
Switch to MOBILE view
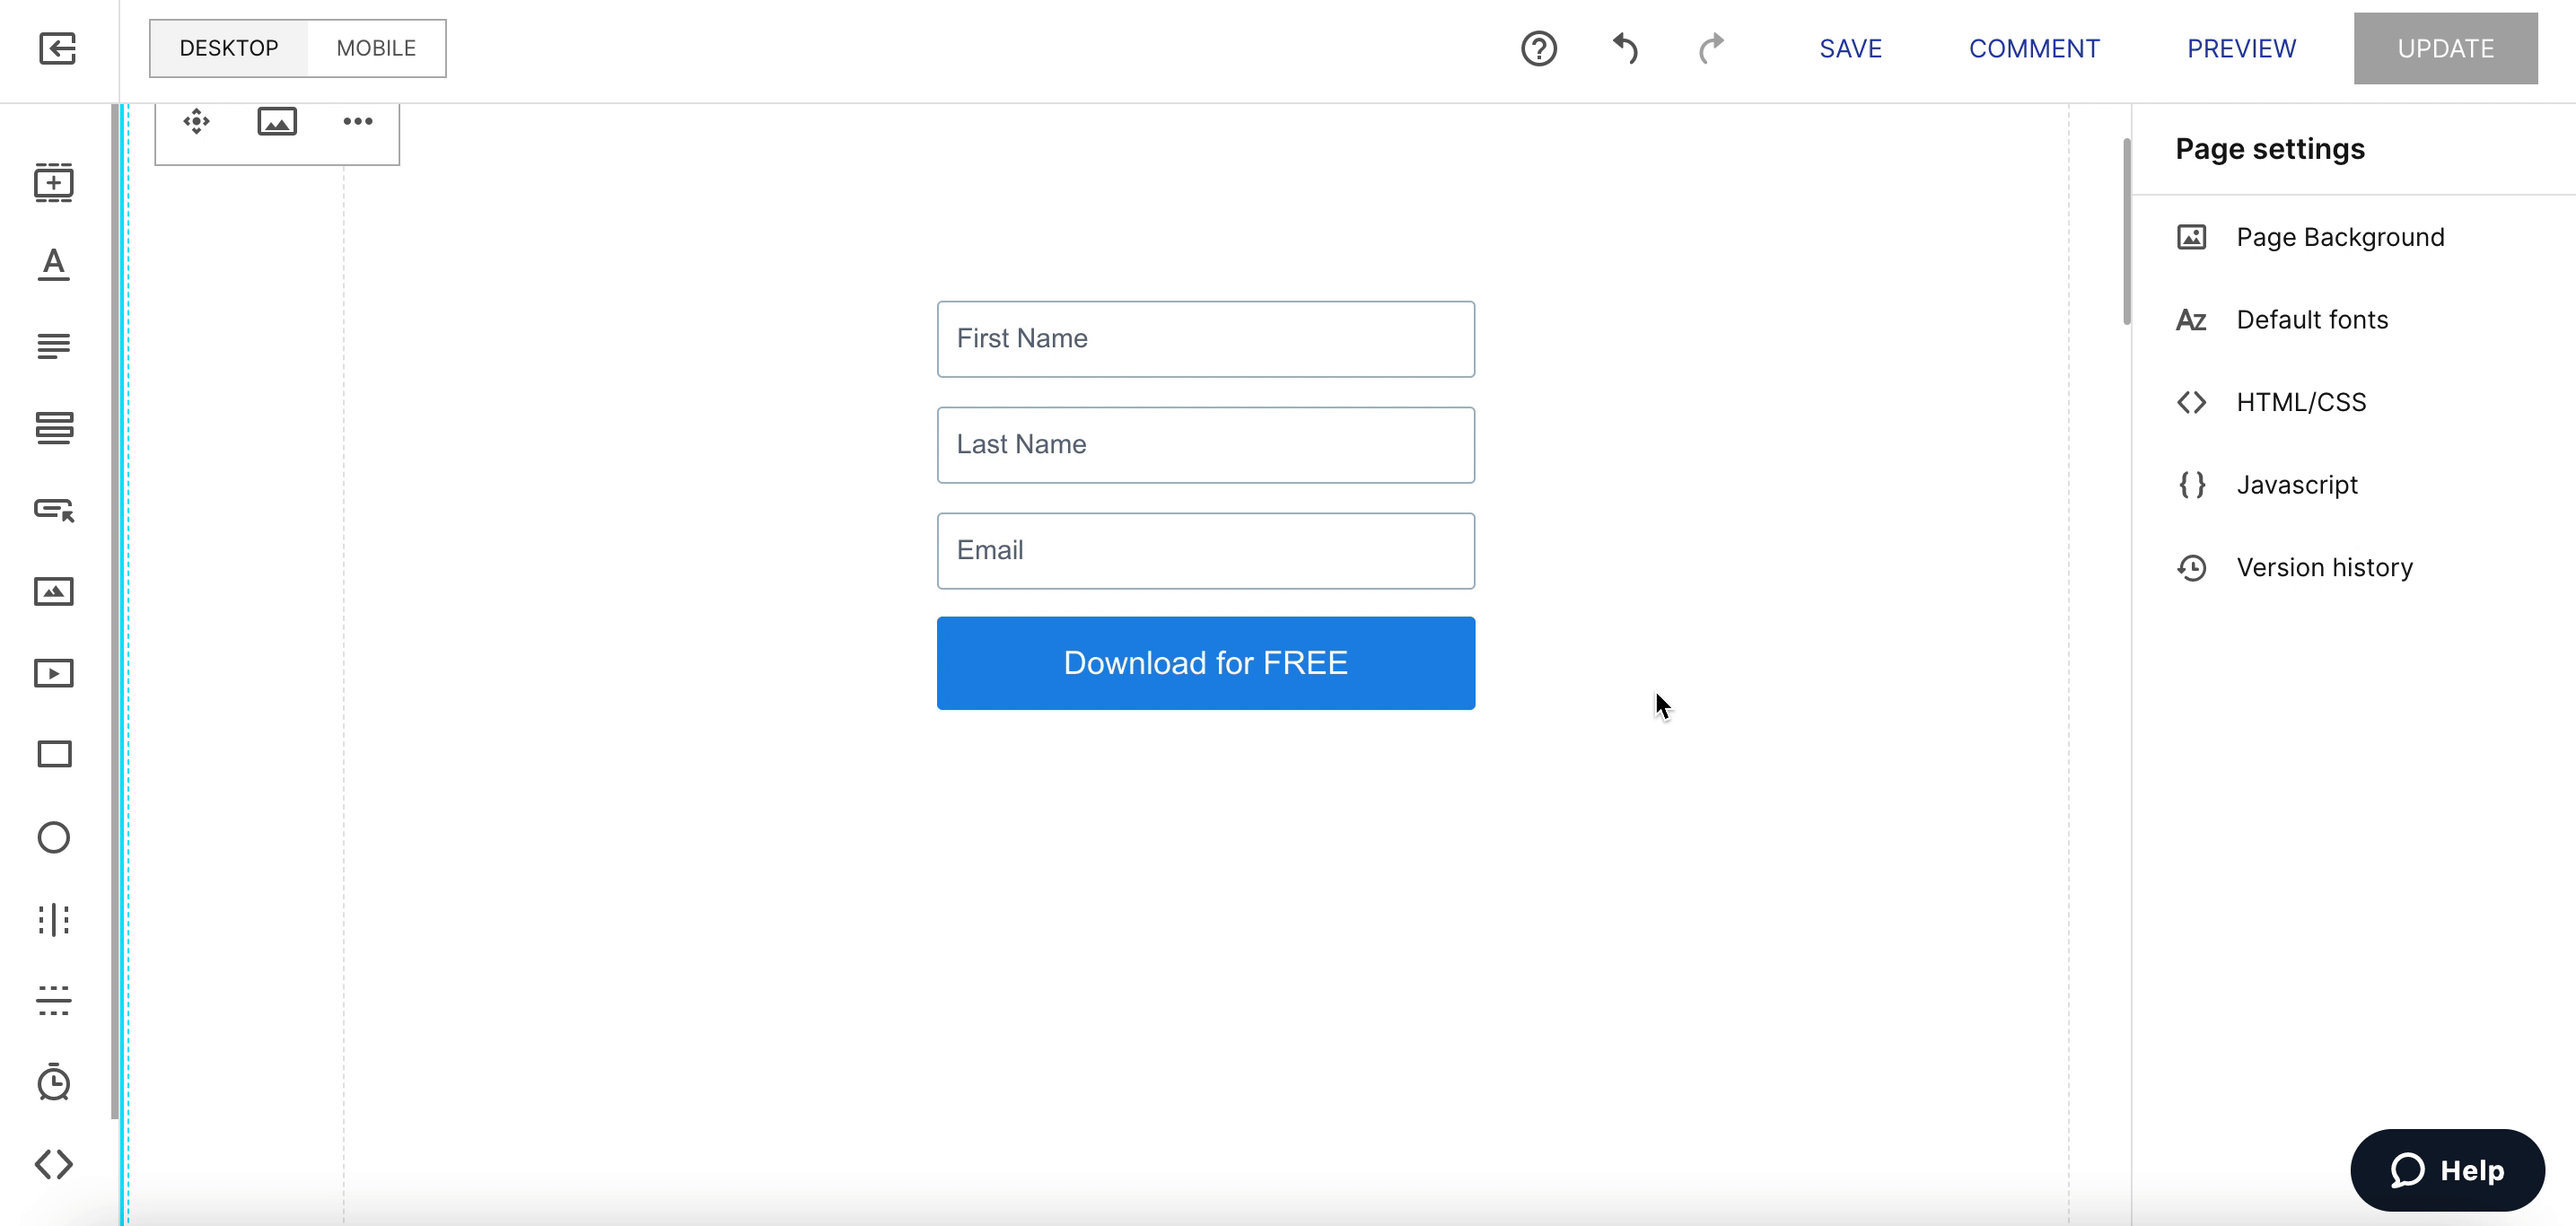(375, 47)
